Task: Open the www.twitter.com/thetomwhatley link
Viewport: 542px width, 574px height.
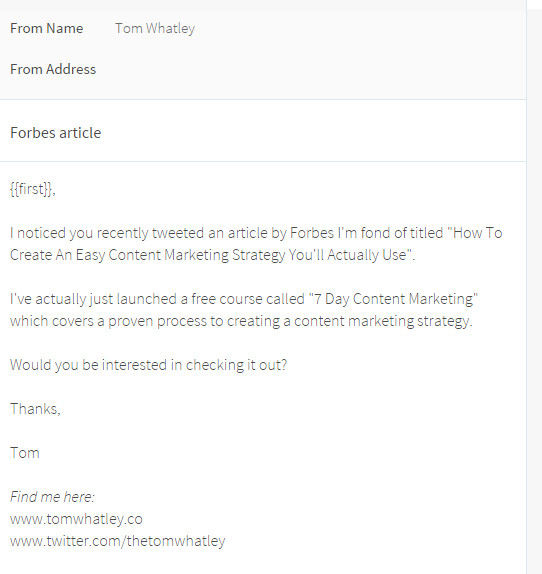Action: (117, 541)
